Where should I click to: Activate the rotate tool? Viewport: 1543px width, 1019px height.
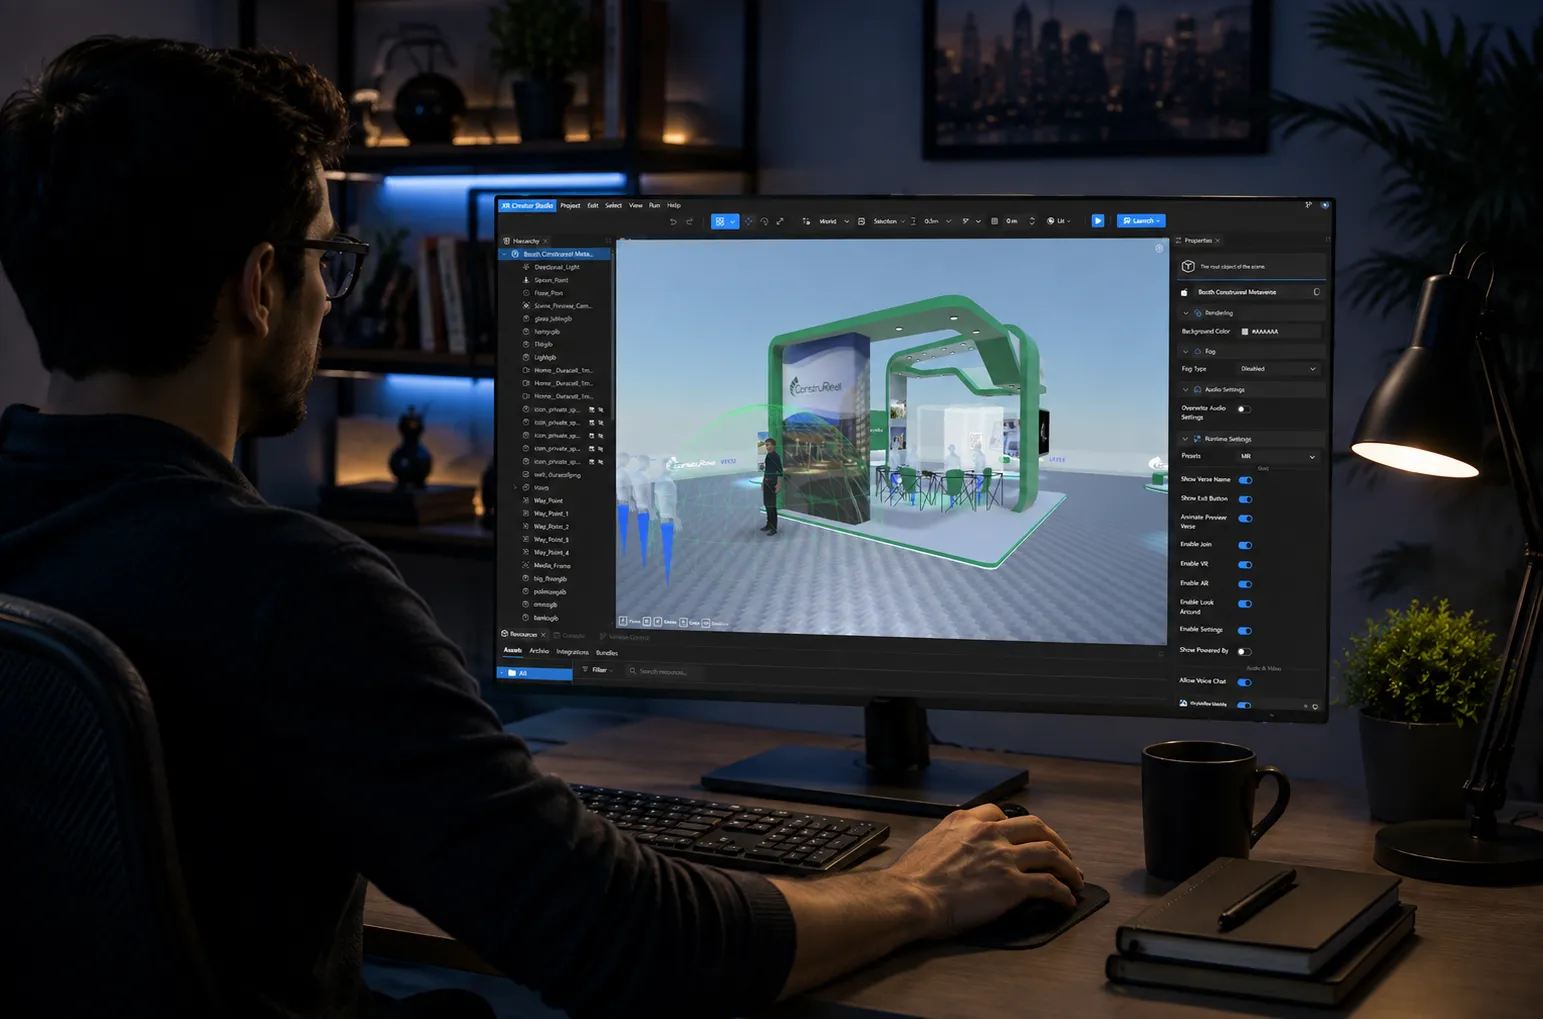(764, 221)
